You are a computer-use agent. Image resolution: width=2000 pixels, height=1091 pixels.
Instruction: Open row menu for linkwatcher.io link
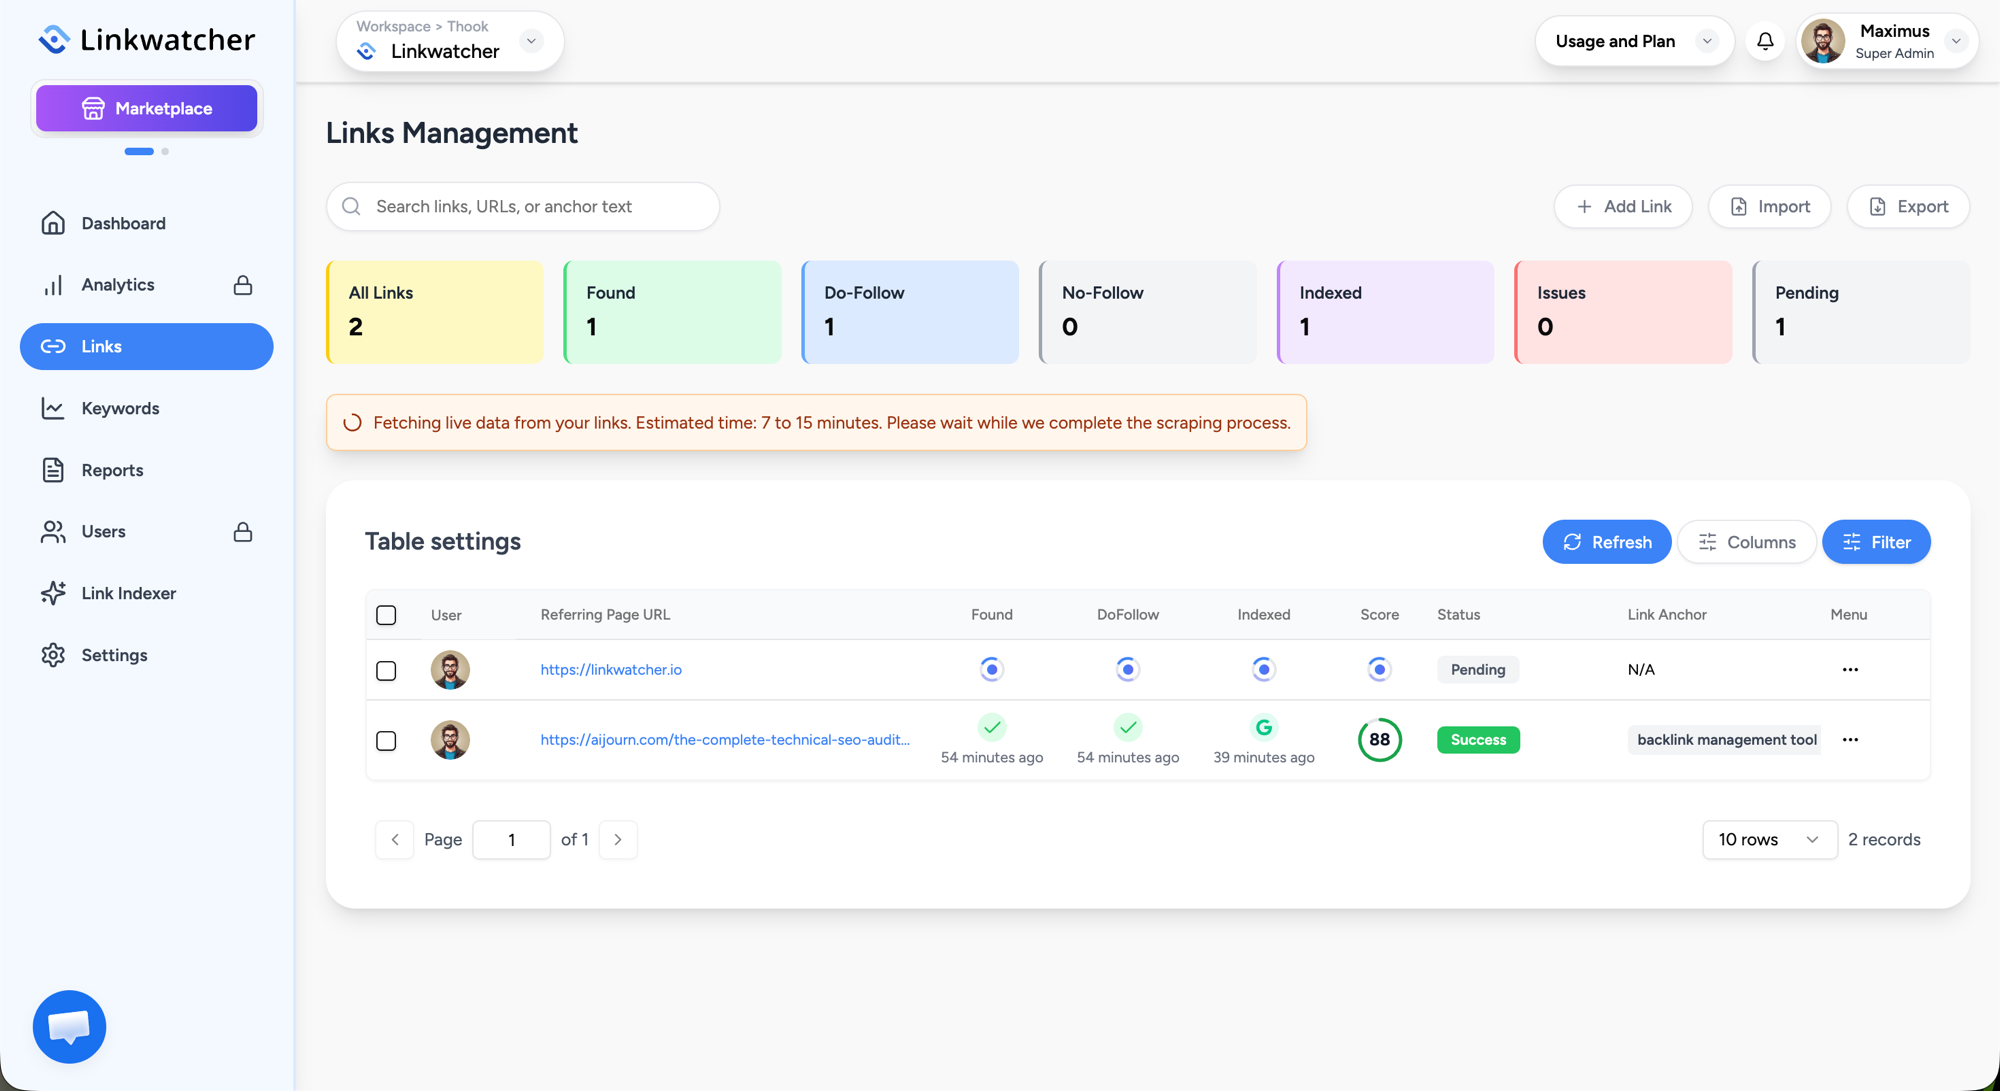(1850, 670)
